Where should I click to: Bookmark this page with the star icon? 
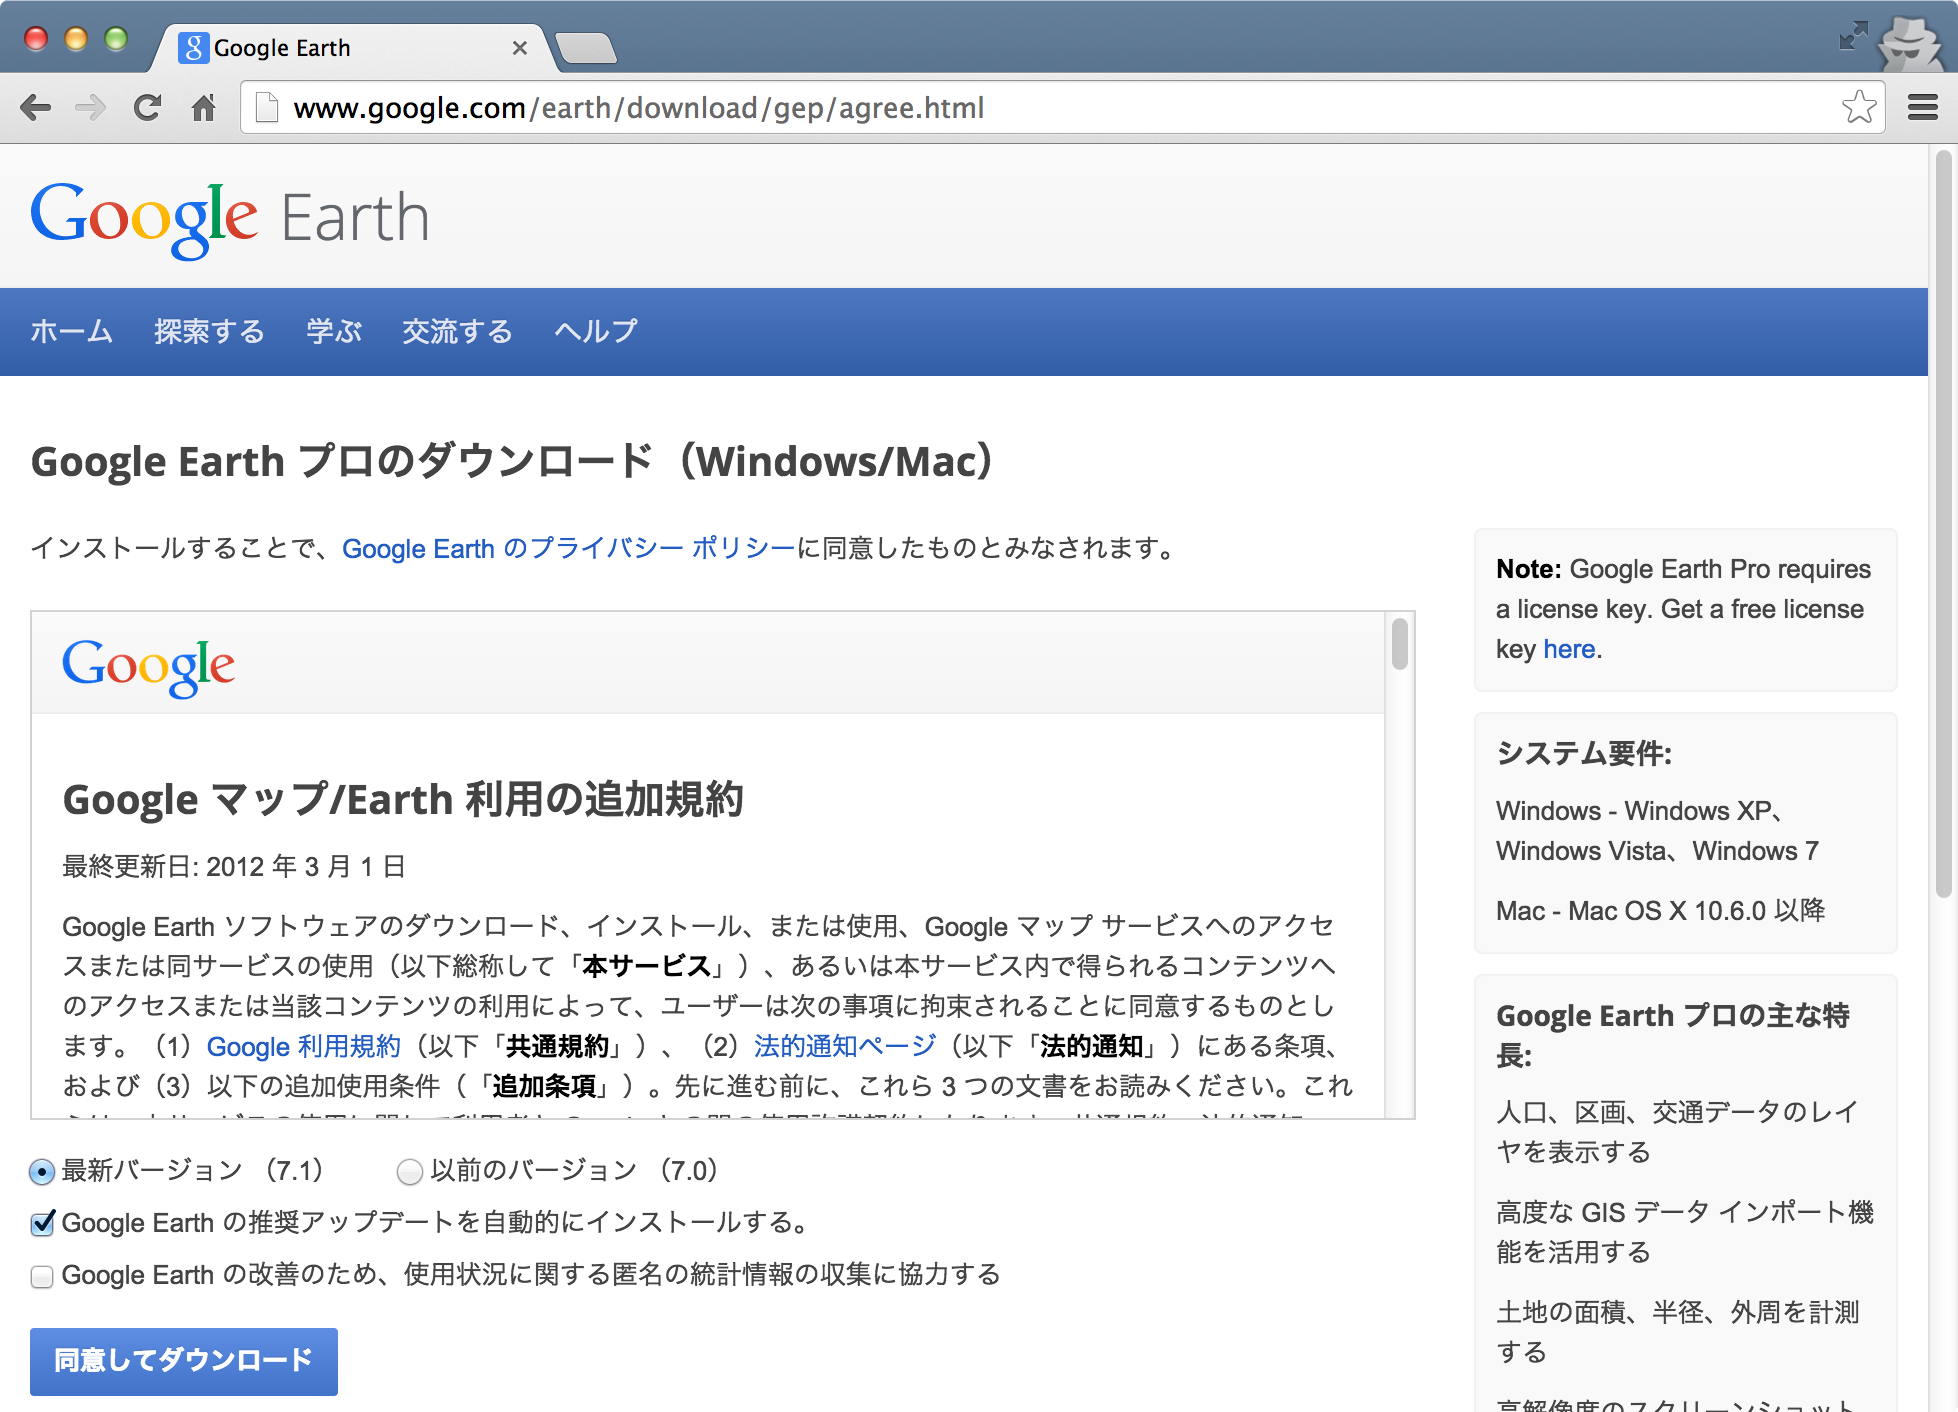click(x=1859, y=107)
